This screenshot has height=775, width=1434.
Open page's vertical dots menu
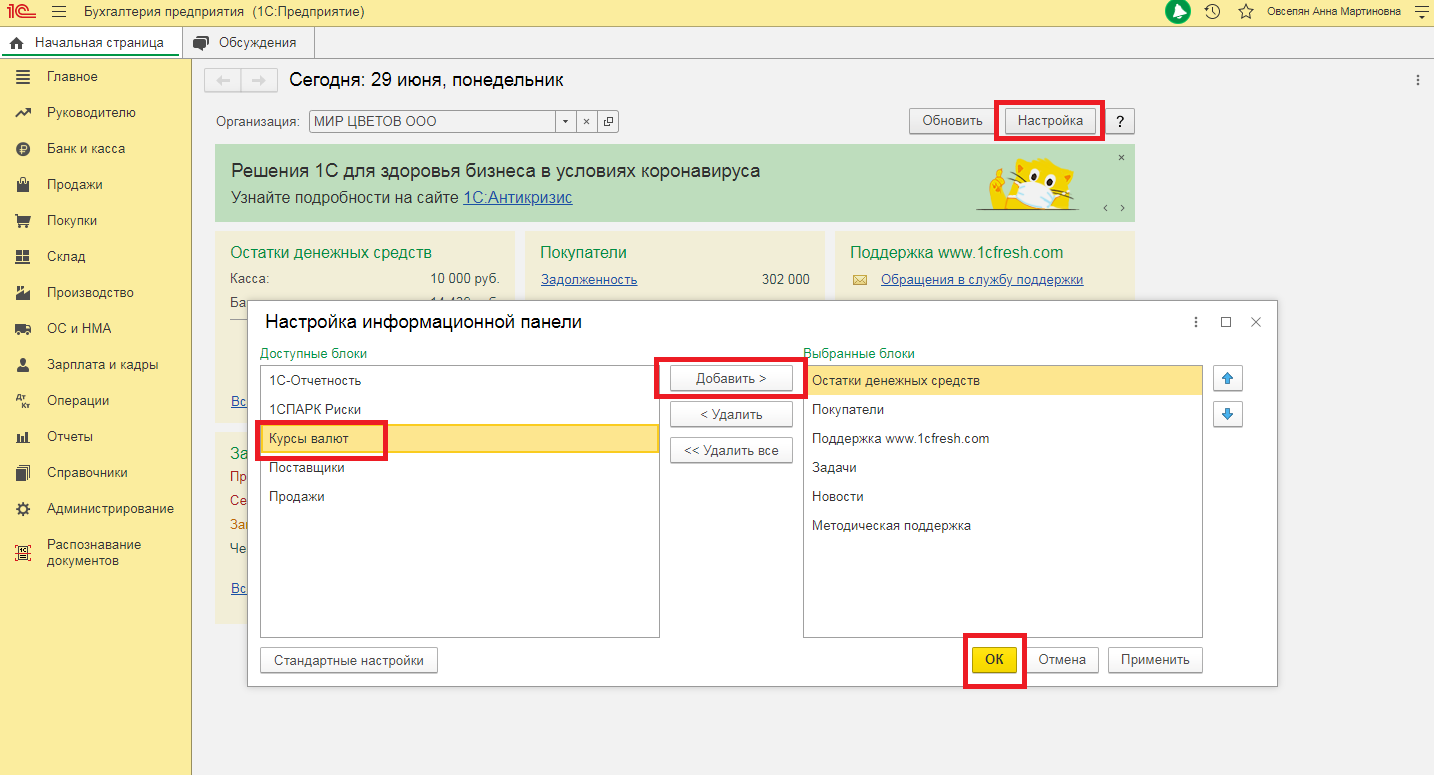pyautogui.click(x=1417, y=80)
